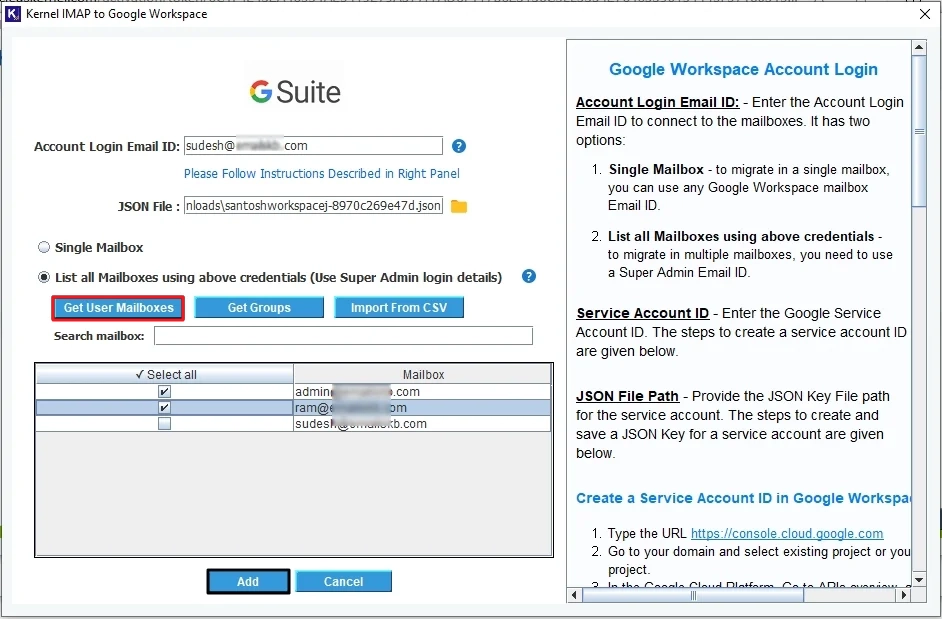Click the Get User Mailboxes button

click(117, 307)
